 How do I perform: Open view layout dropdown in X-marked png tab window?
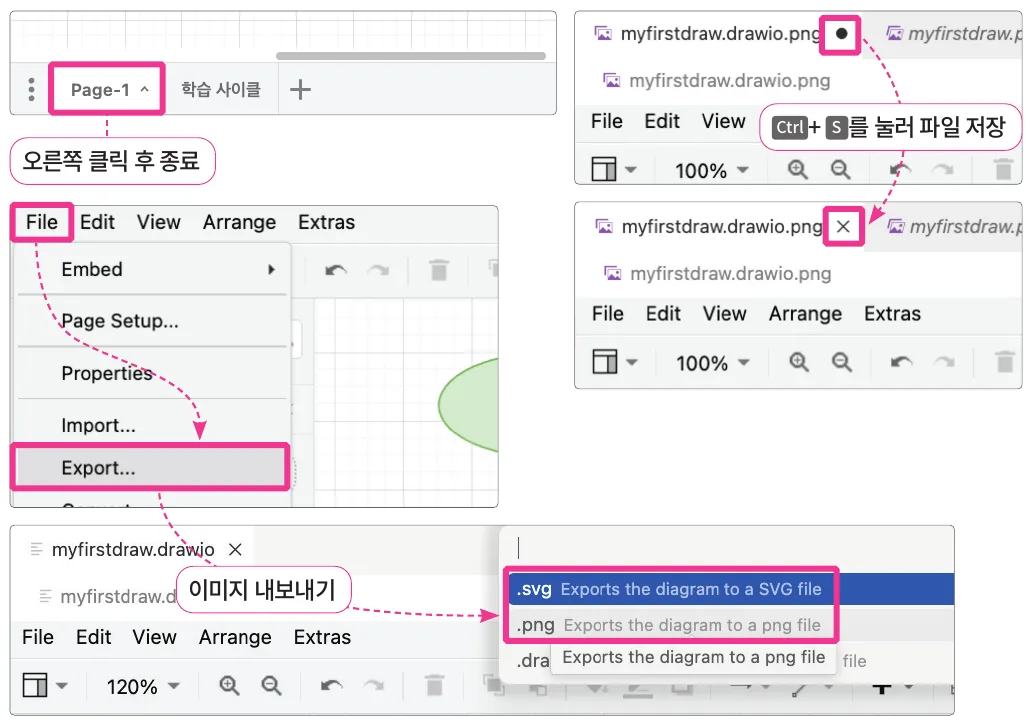pos(615,361)
